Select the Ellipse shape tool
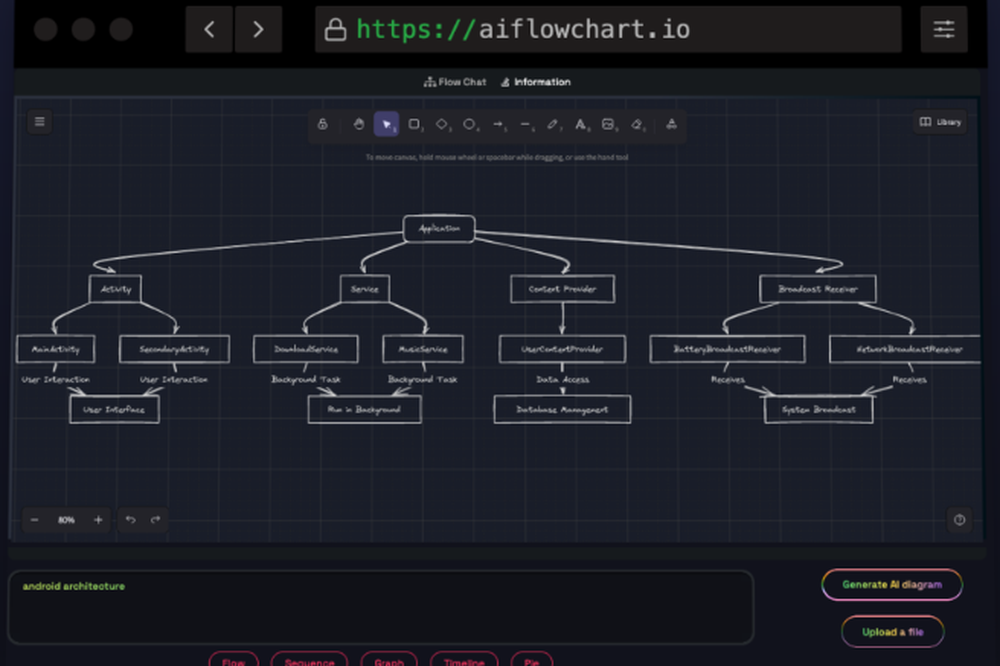This screenshot has height=666, width=1000. [470, 124]
